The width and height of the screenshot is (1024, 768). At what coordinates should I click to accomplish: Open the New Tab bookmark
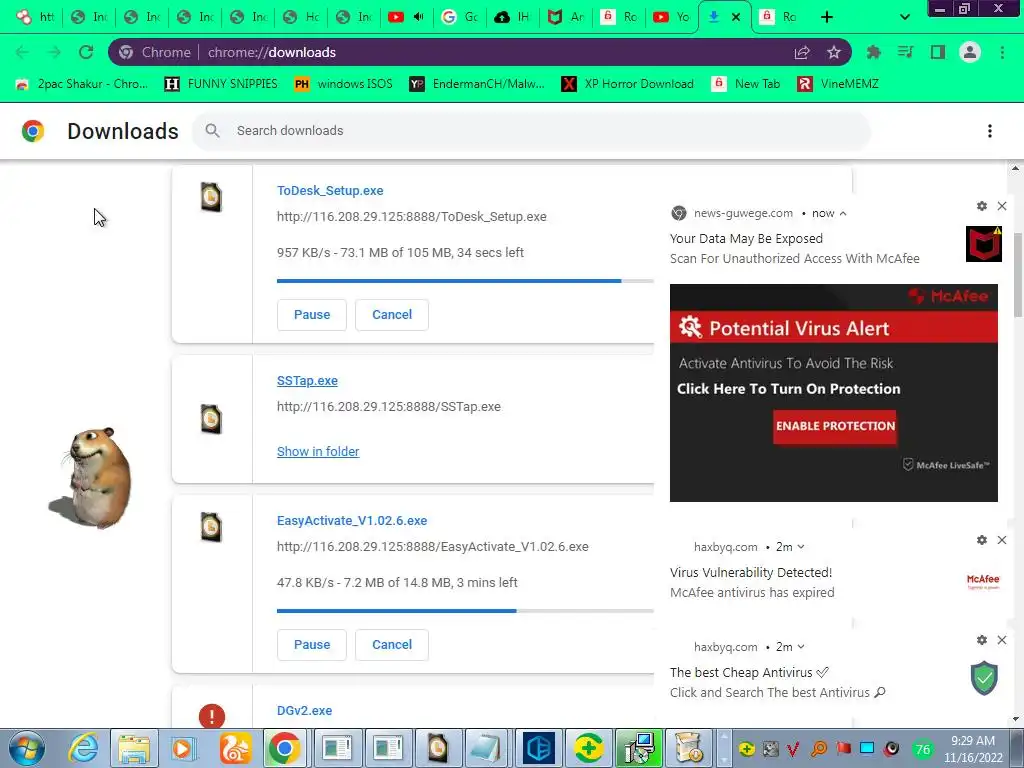[745, 84]
